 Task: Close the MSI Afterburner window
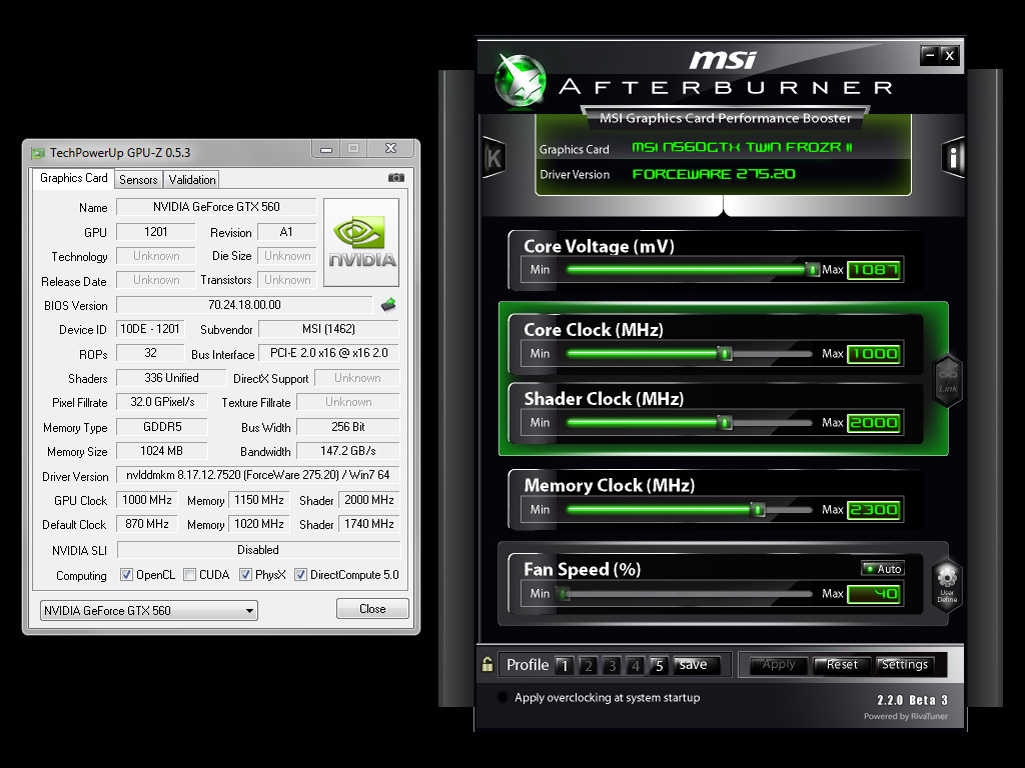(950, 56)
